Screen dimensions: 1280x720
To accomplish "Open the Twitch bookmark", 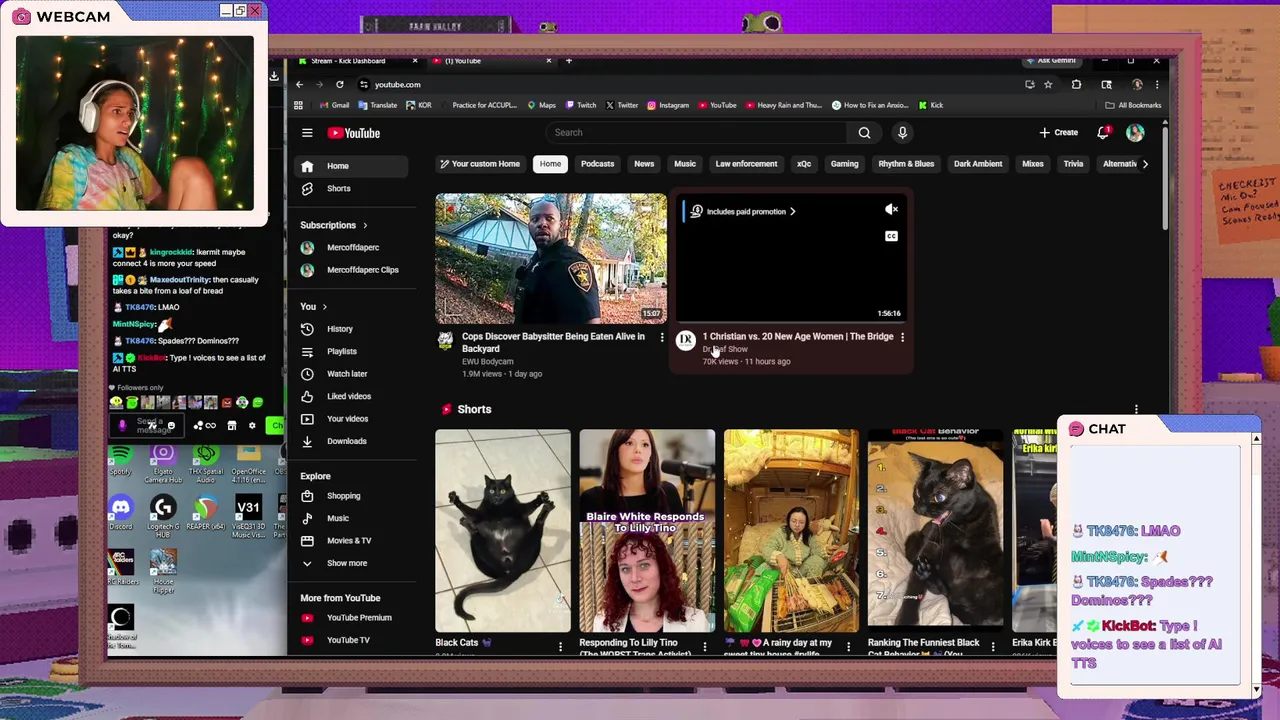I will [x=581, y=105].
